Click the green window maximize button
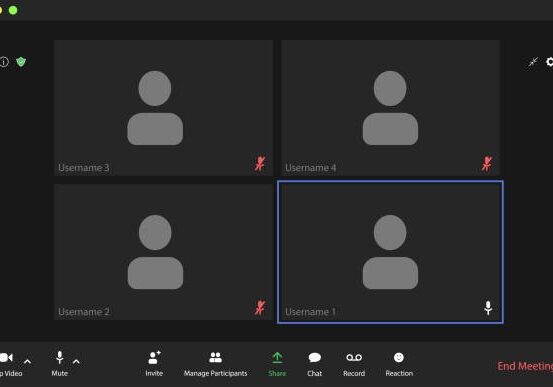Screen dimensions: 553x387 point(13,10)
